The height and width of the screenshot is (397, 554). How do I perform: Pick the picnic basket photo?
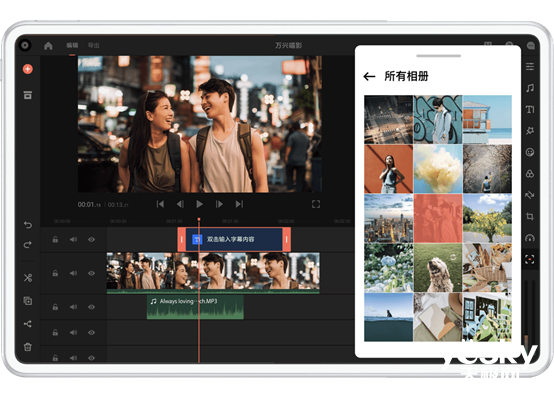[487, 268]
